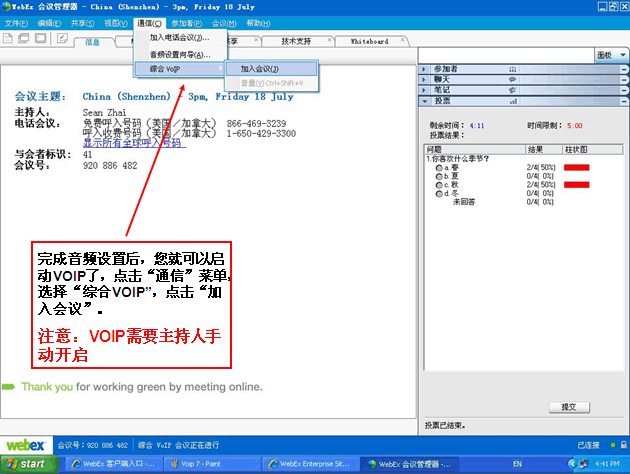Click the overlapping windows toolbar icon
Viewport: 630px width, 474px height.
[x=24, y=39]
